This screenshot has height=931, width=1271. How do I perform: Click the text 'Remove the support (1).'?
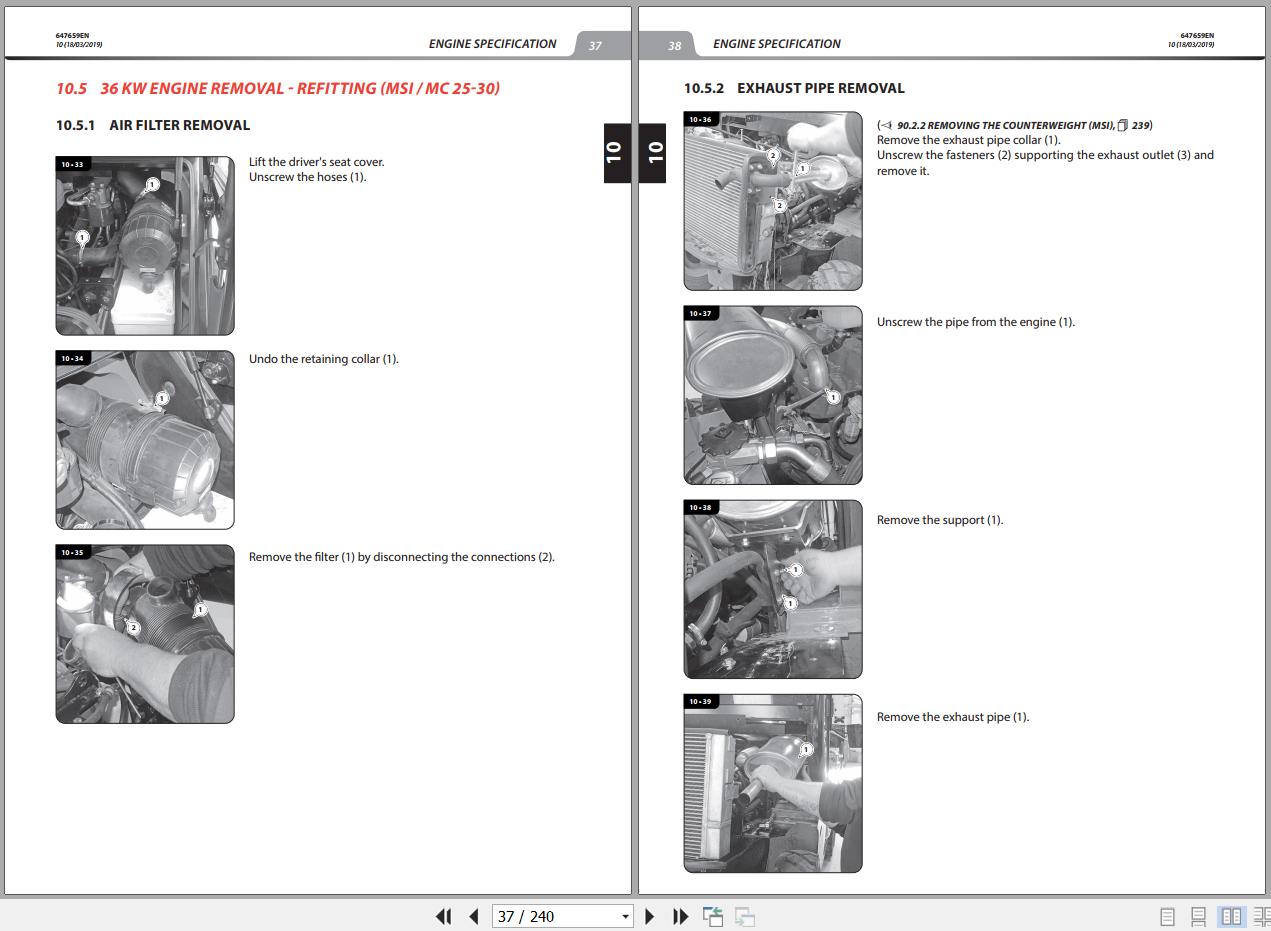940,520
